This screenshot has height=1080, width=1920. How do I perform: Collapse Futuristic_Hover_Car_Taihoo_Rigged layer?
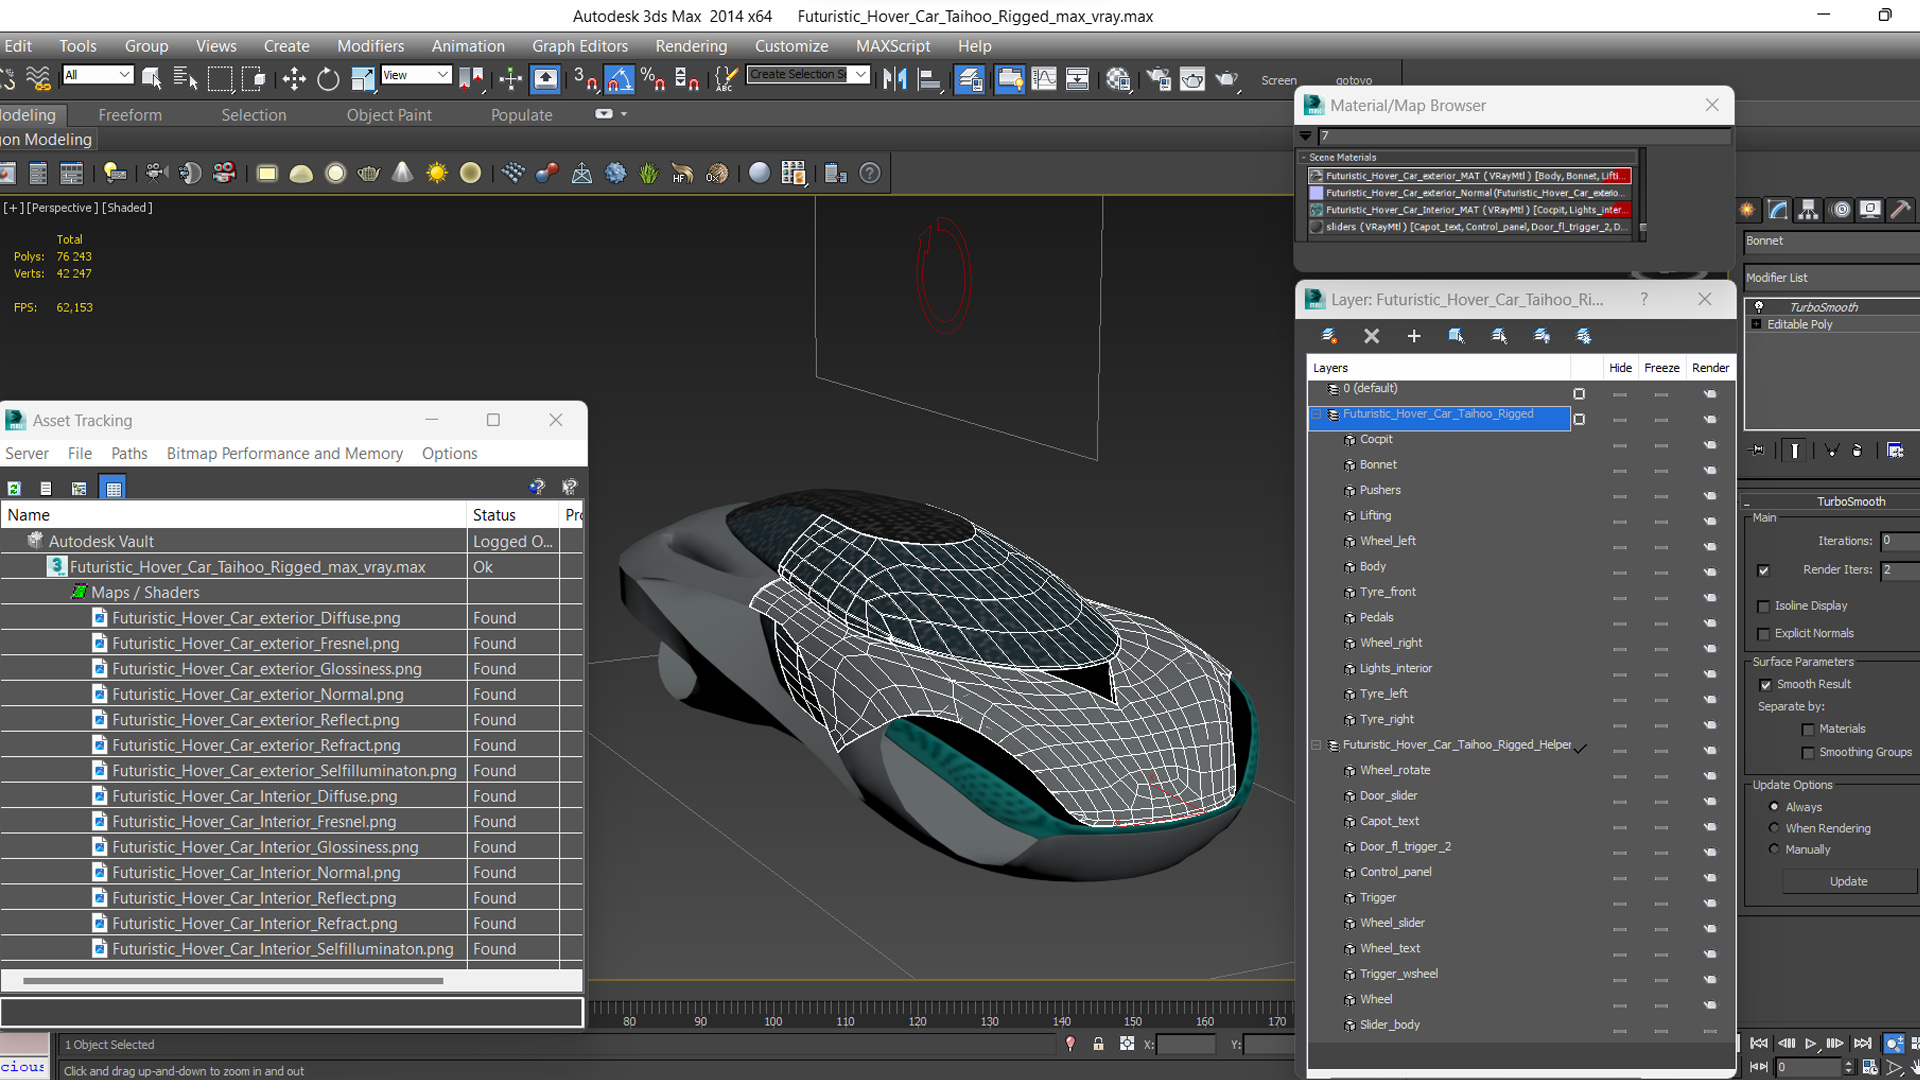pos(1317,414)
